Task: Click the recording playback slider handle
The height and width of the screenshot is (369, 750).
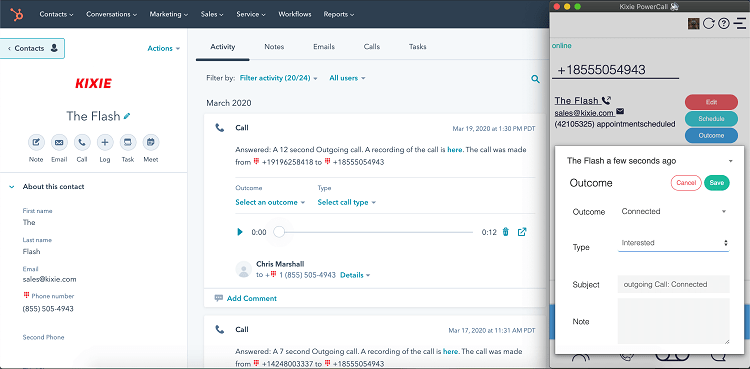Action: 279,232
